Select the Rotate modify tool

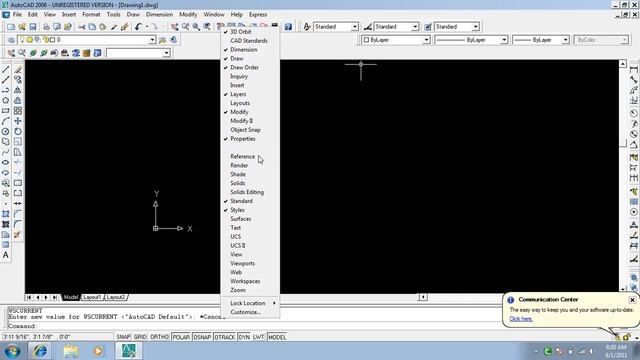pyautogui.click(x=18, y=131)
